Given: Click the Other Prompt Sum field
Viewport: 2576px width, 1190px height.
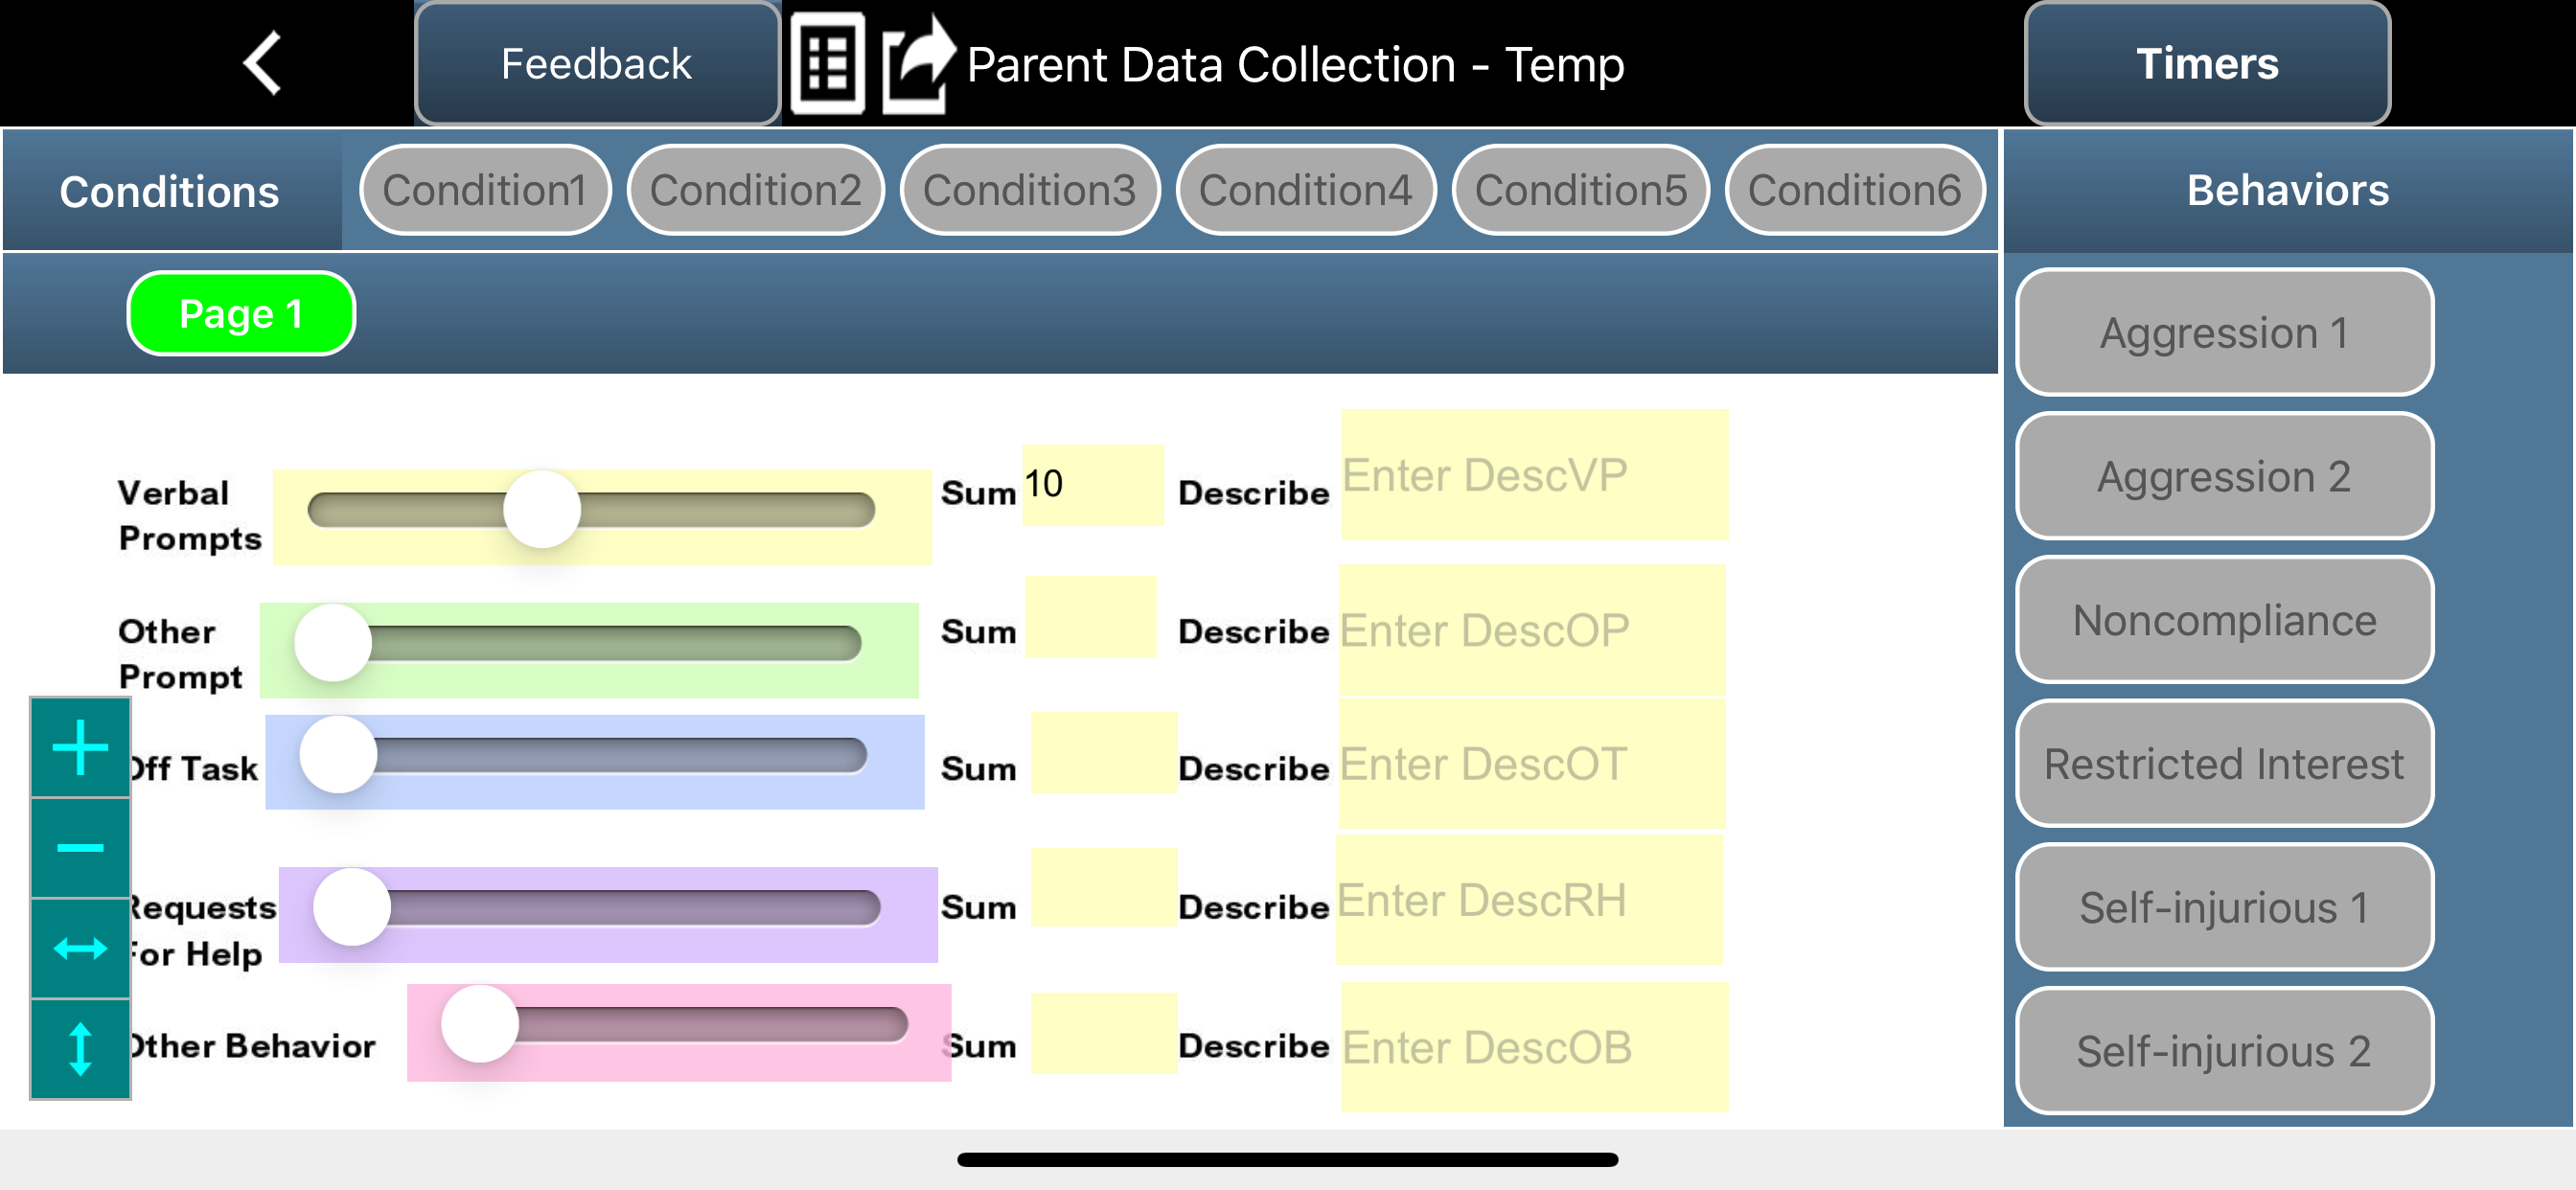Looking at the screenshot, I should [1091, 617].
